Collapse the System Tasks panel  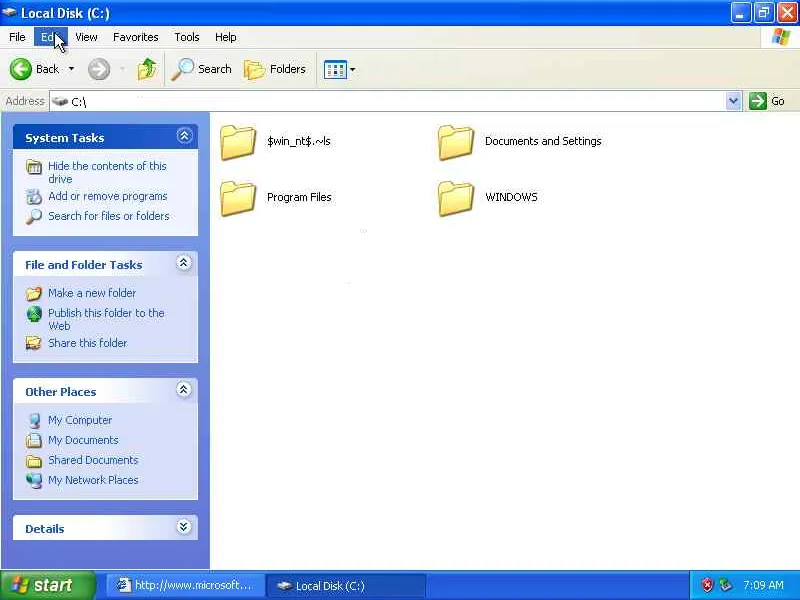[184, 136]
